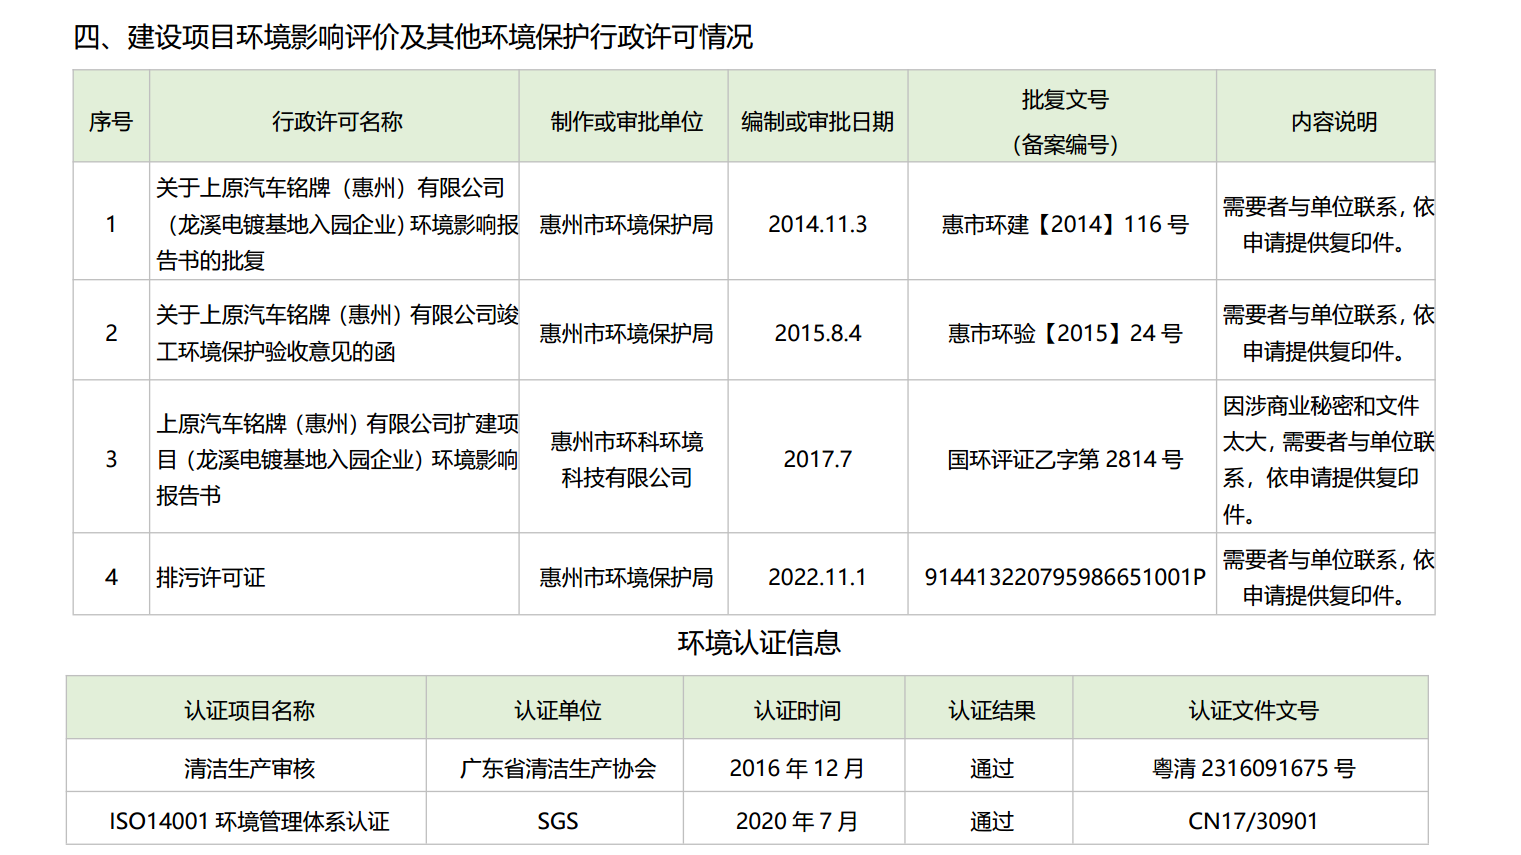Click the date 2022.11.1
Screen dimensions: 1521x855
(817, 577)
